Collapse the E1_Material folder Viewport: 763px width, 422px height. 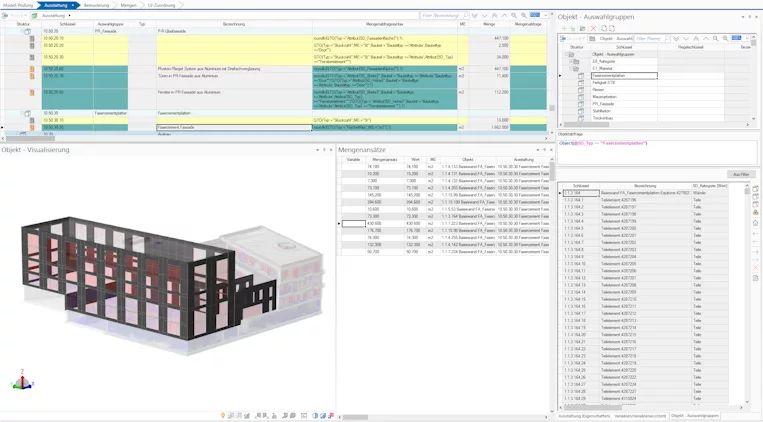point(570,69)
